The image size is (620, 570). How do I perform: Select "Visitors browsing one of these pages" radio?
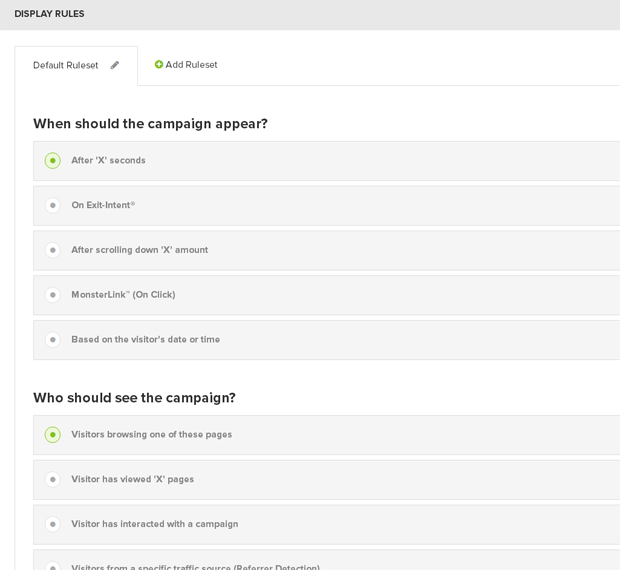(x=53, y=435)
